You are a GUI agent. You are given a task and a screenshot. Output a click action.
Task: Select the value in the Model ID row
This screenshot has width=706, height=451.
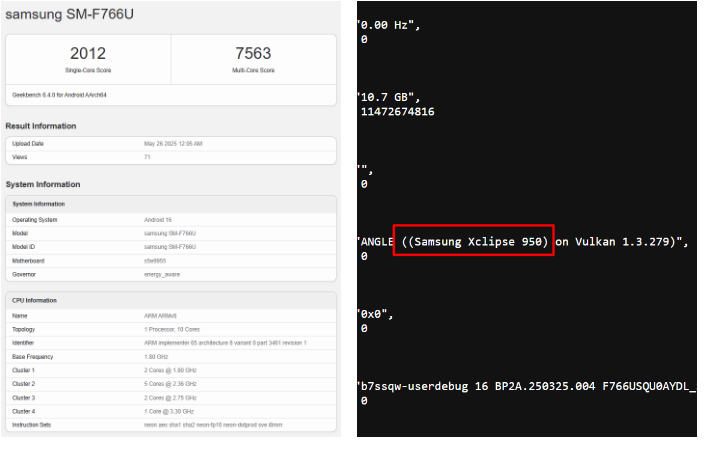pyautogui.click(x=170, y=247)
